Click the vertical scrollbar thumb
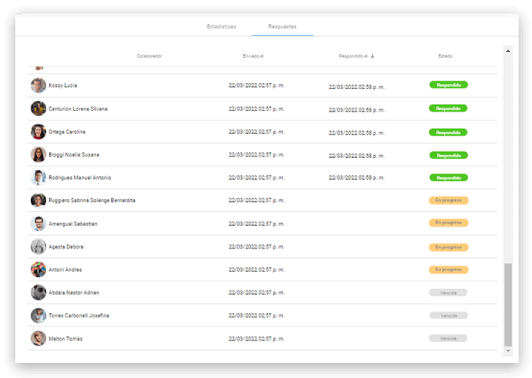Viewport: 532px width, 378px height. point(508,304)
